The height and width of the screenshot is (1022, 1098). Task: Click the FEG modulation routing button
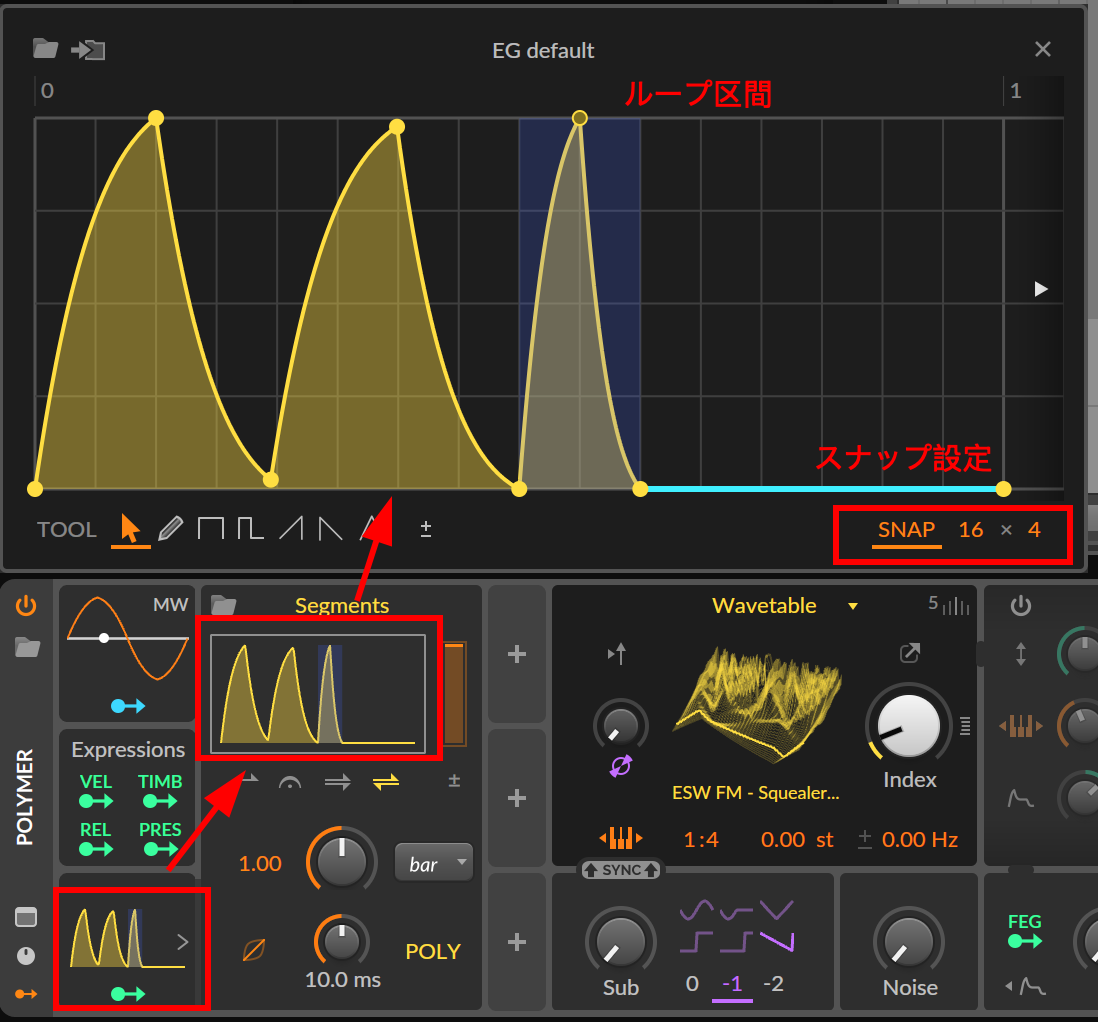(x=1024, y=932)
